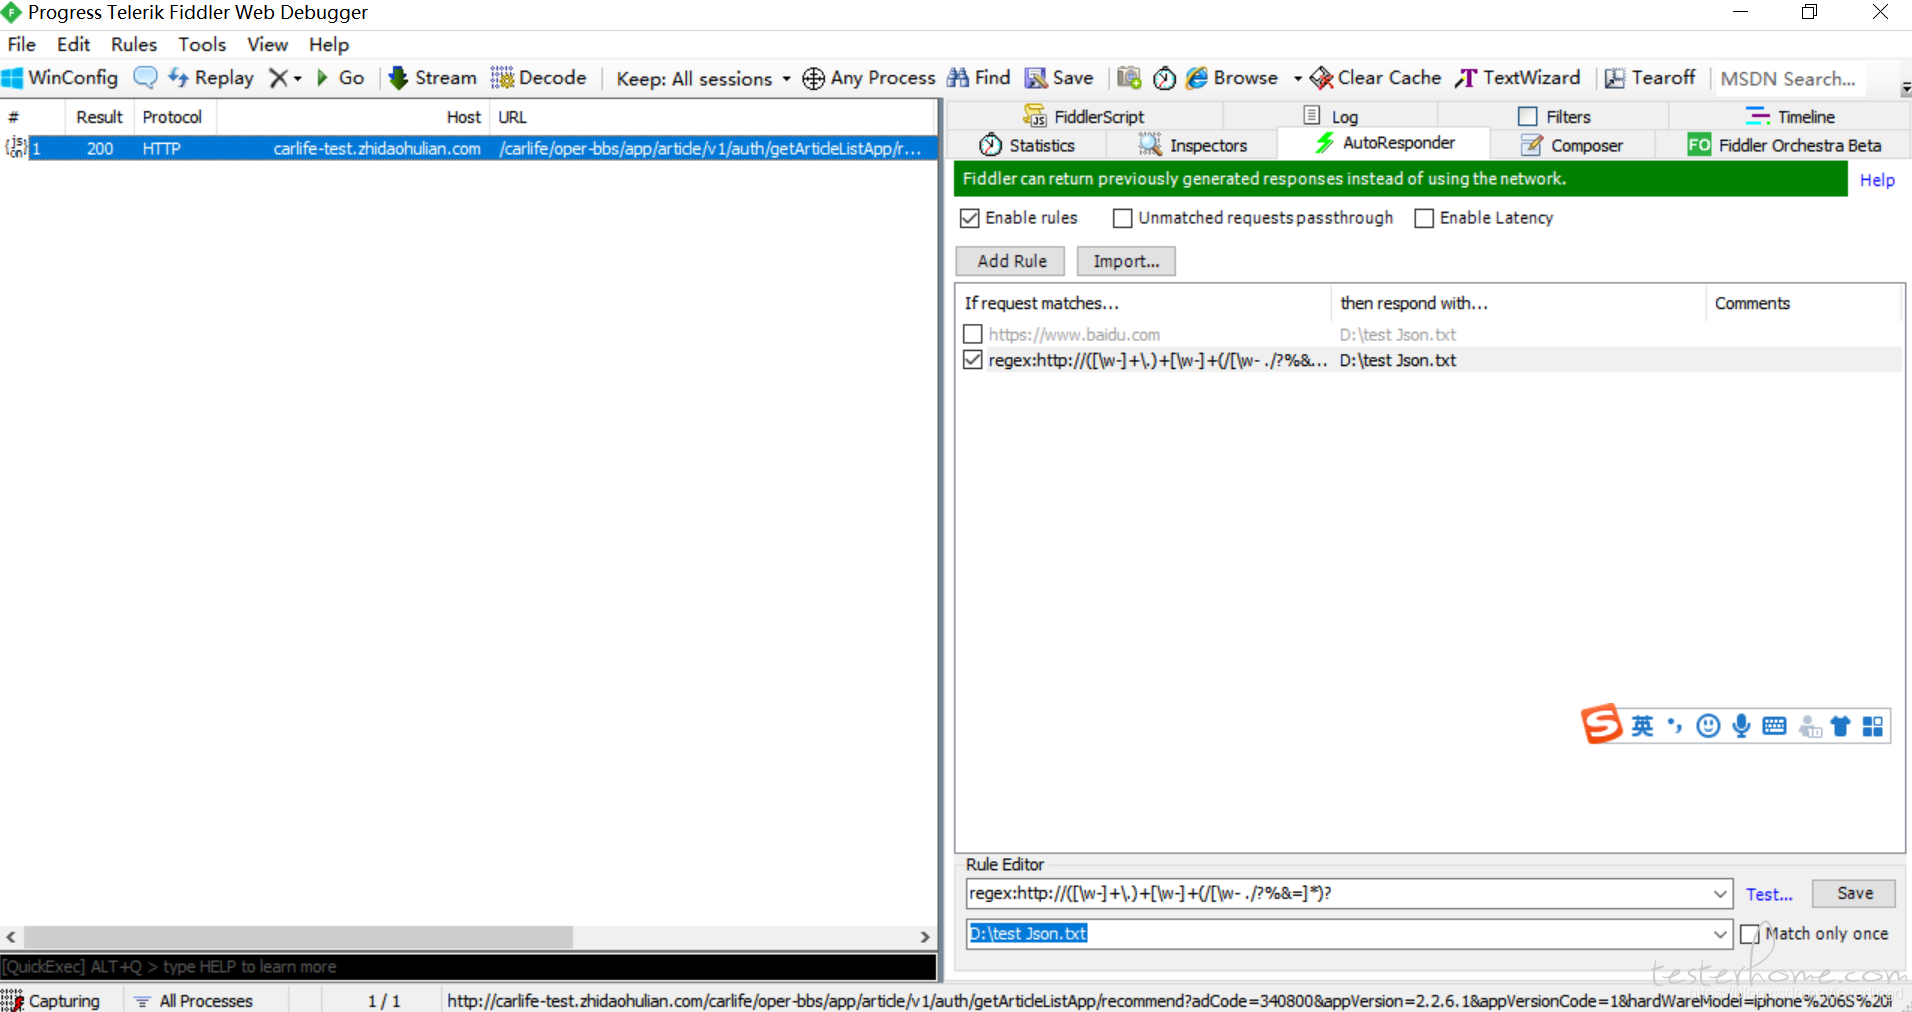Open the TextWizard tool
The image size is (1912, 1012).
tap(1518, 78)
